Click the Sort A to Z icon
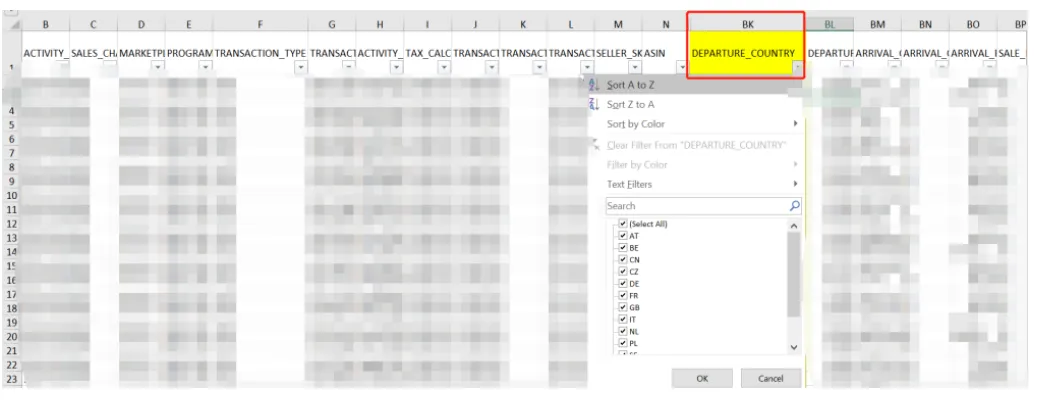Viewport: 1045px width, 409px height. pyautogui.click(x=594, y=85)
